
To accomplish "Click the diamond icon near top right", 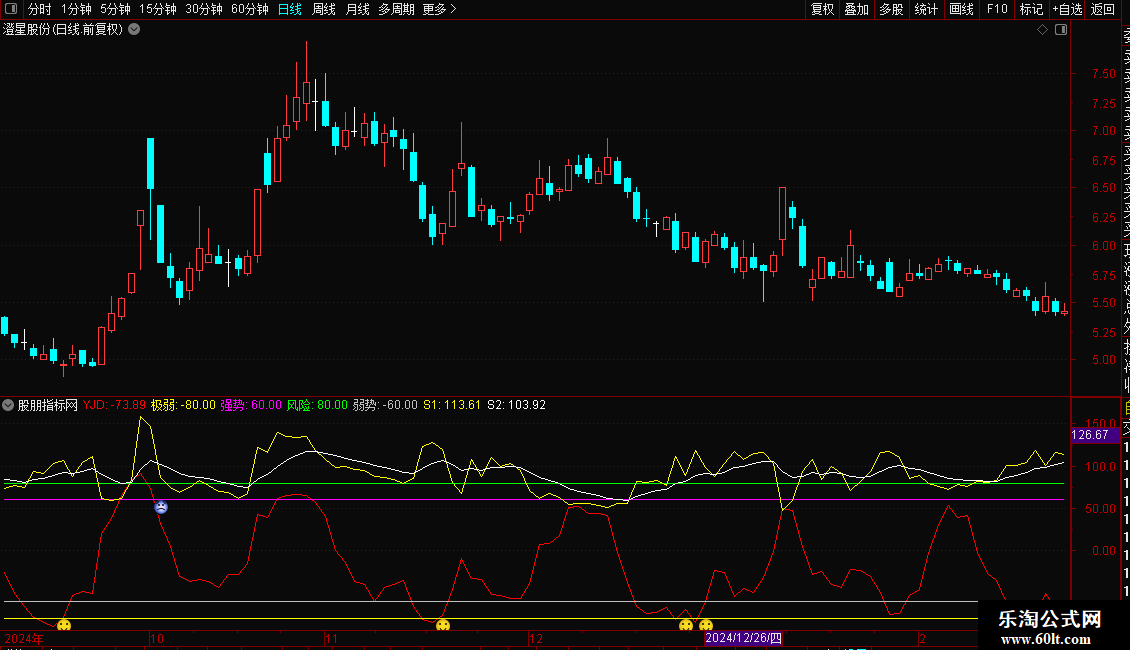I will click(1042, 30).
